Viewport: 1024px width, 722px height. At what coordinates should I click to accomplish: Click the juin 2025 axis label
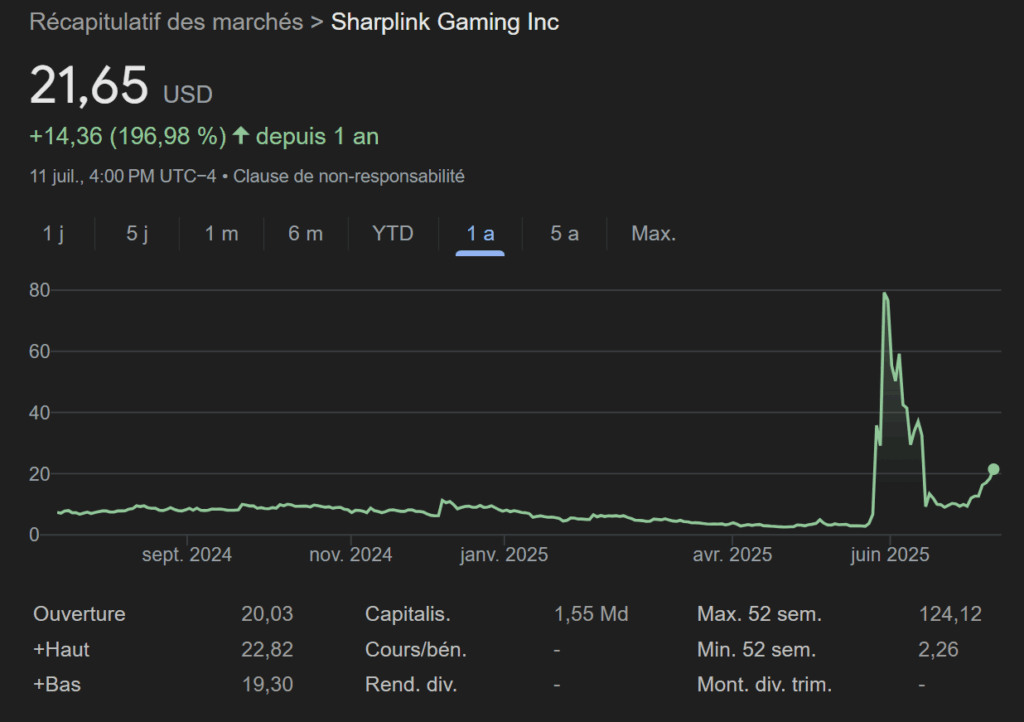point(889,555)
